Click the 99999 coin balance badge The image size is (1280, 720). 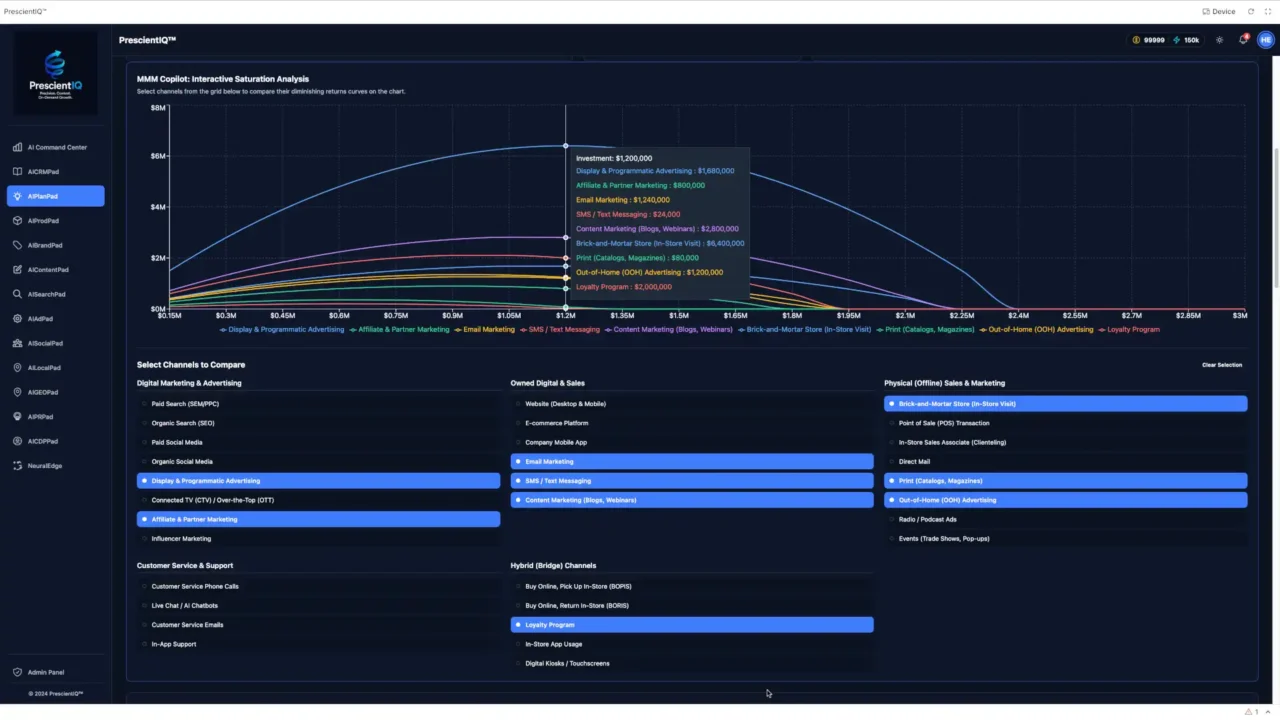click(1148, 40)
